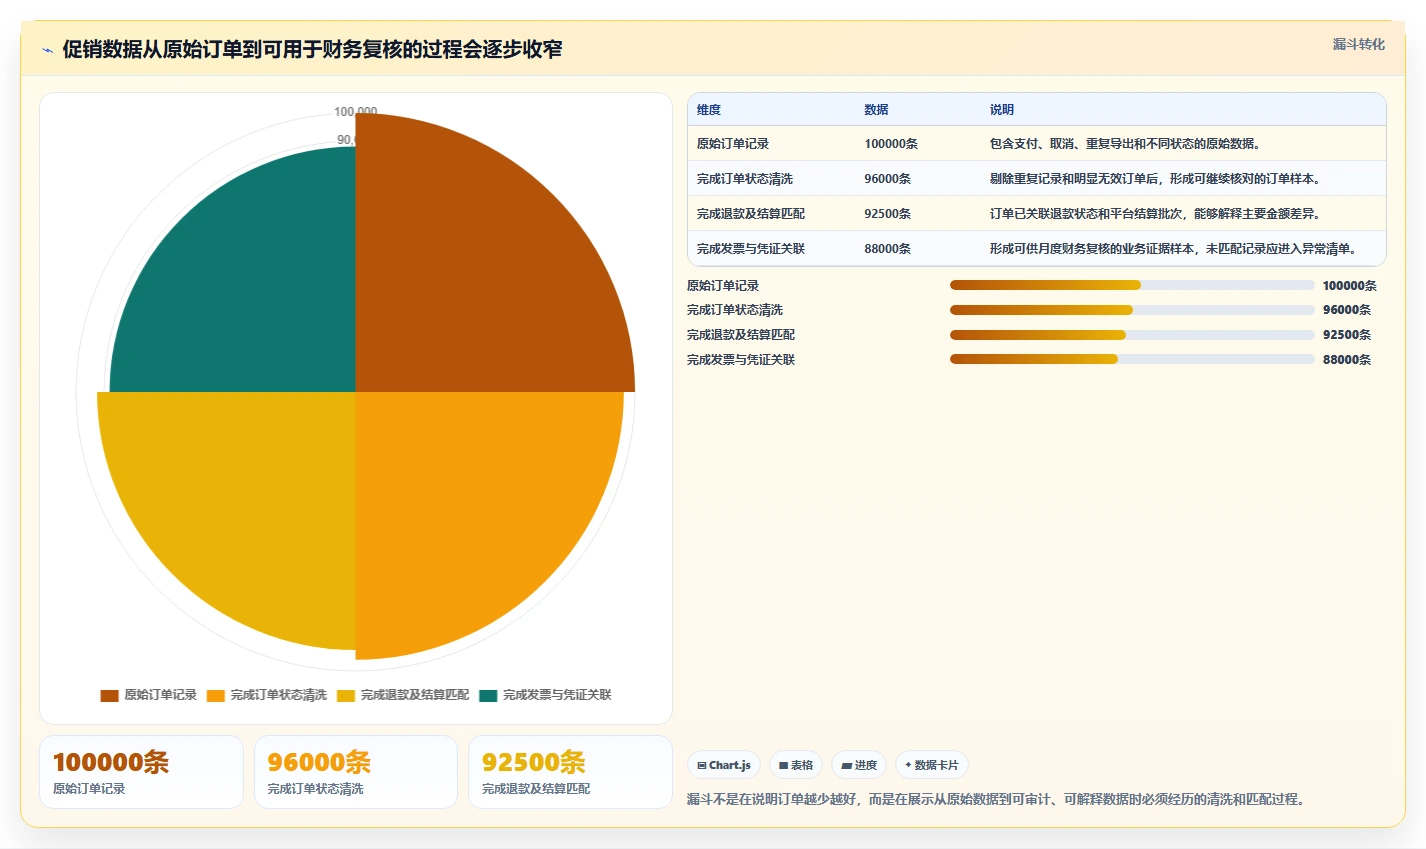
Task: Click description starting 形成可供月度财务复核
Action: [1175, 249]
